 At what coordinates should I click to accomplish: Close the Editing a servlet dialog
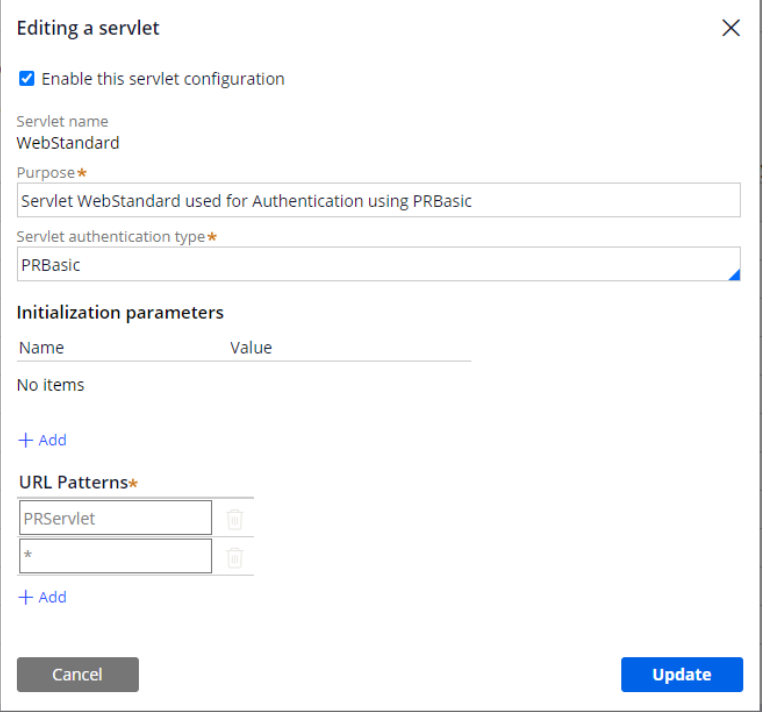coord(731,28)
